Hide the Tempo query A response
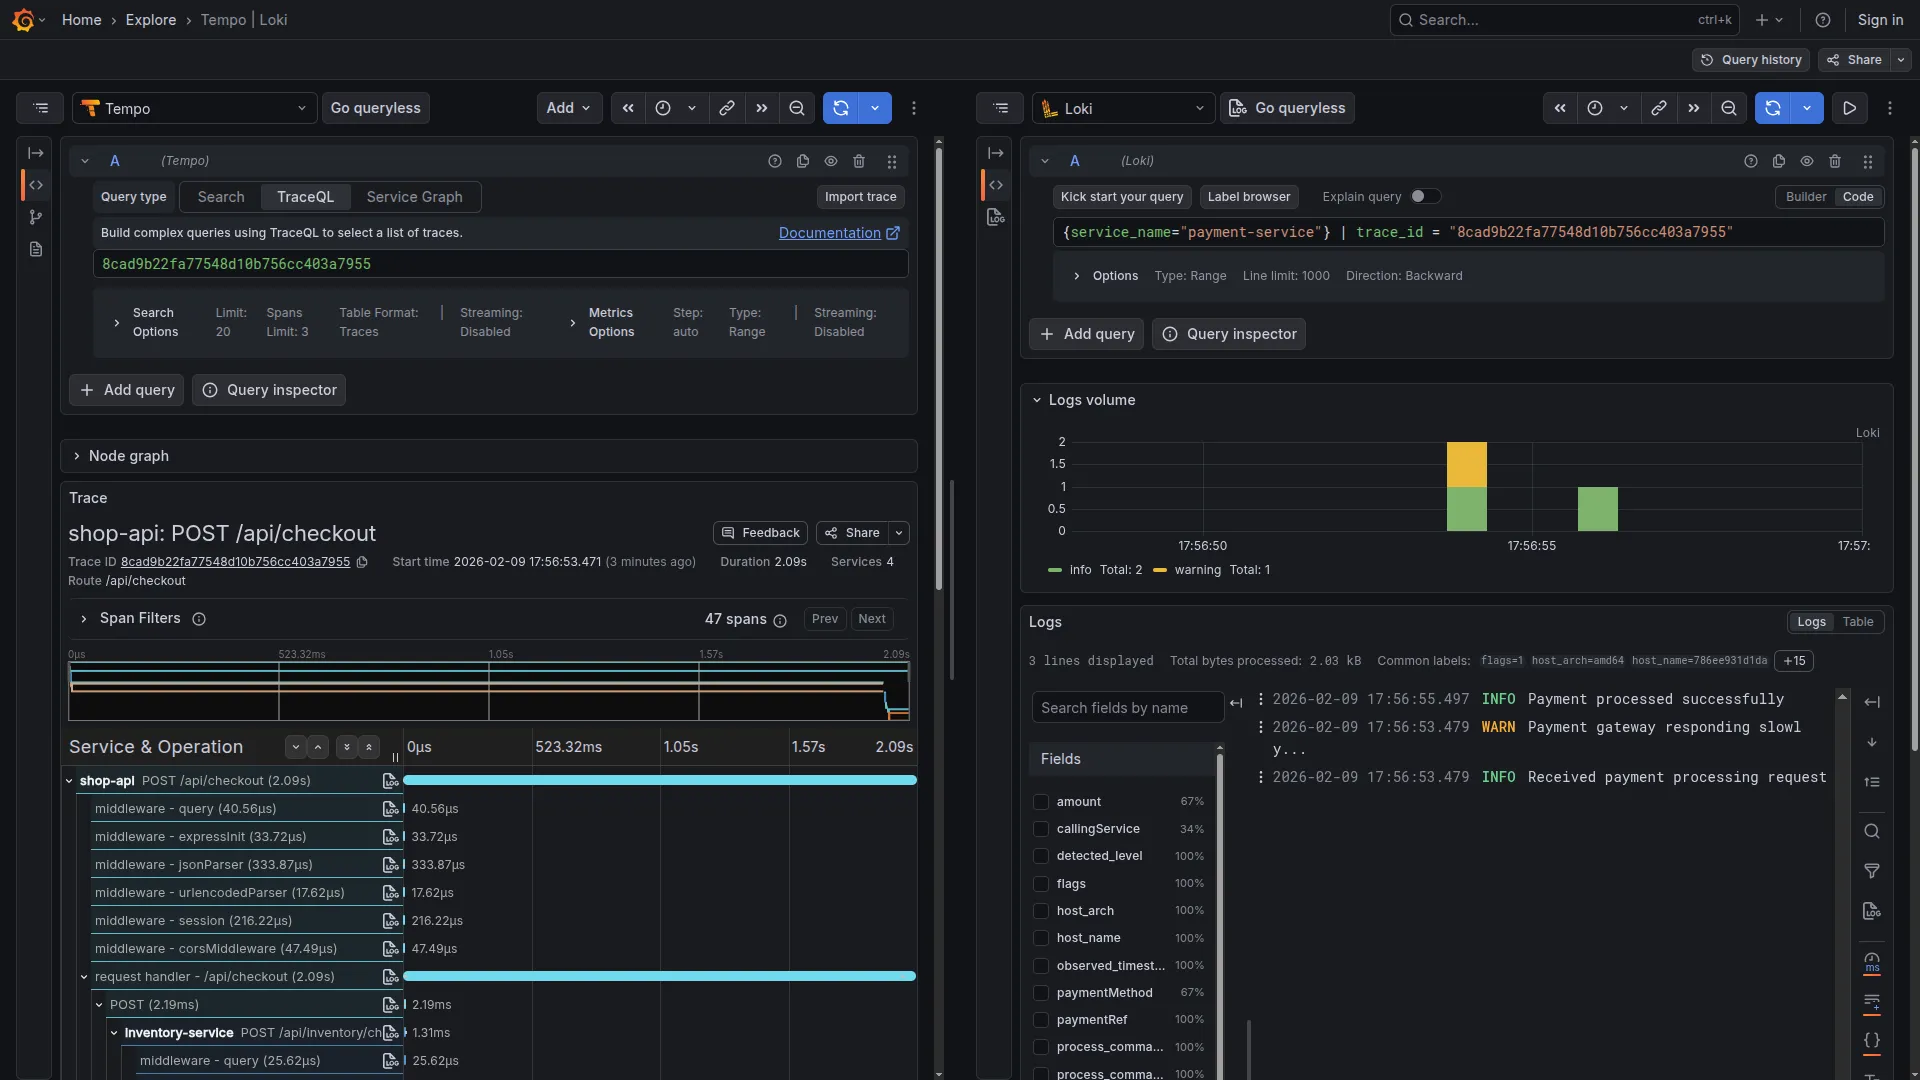Screen dimensions: 1920x1080 831,161
